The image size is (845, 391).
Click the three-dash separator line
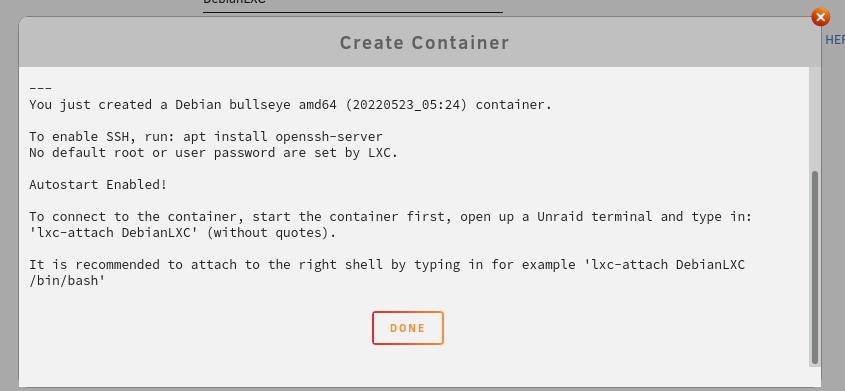40,89
